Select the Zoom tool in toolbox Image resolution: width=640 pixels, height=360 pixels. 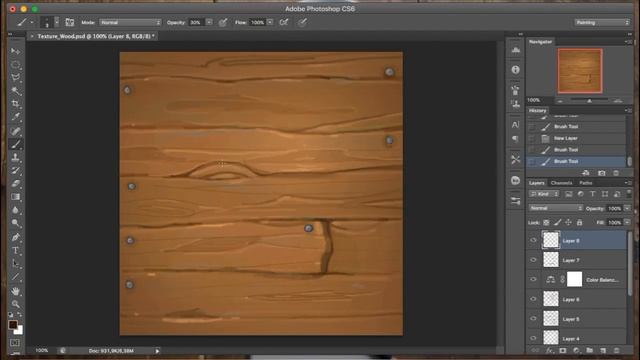coord(16,304)
